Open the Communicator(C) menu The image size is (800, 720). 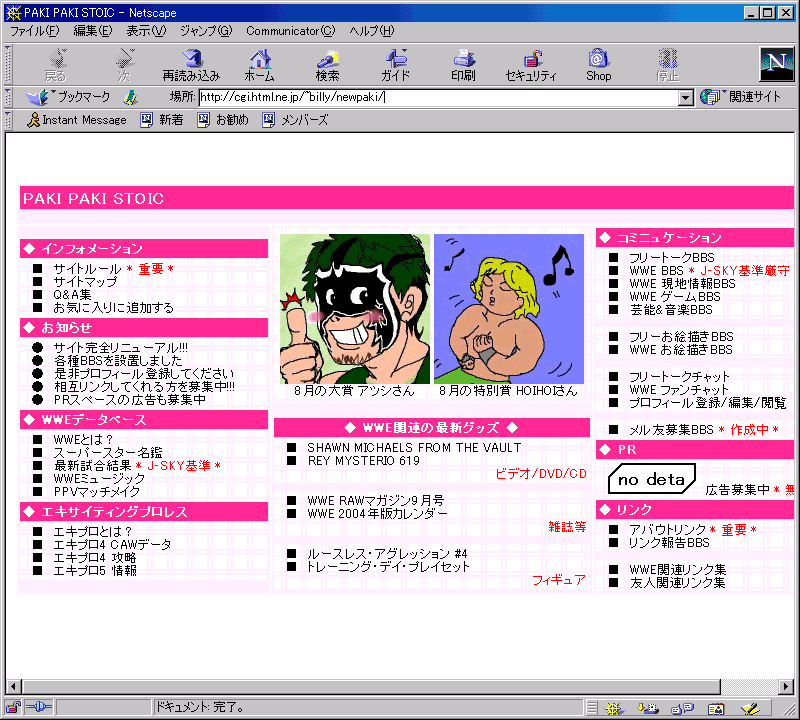tap(291, 31)
